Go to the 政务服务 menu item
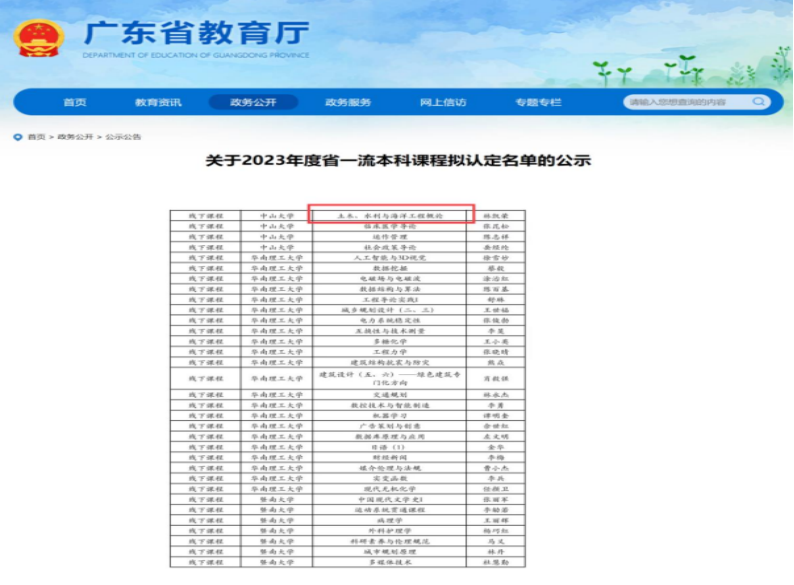794x585 pixels. click(348, 102)
